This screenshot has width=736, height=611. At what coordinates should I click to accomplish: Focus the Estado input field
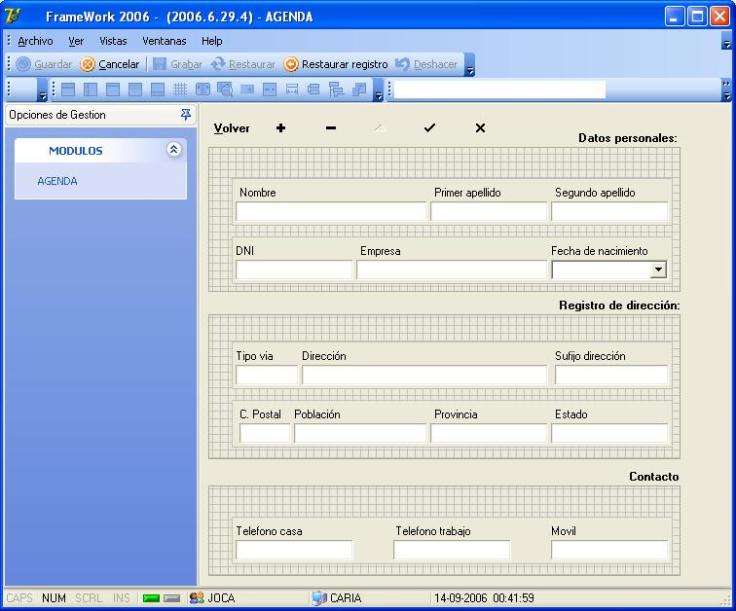609,433
